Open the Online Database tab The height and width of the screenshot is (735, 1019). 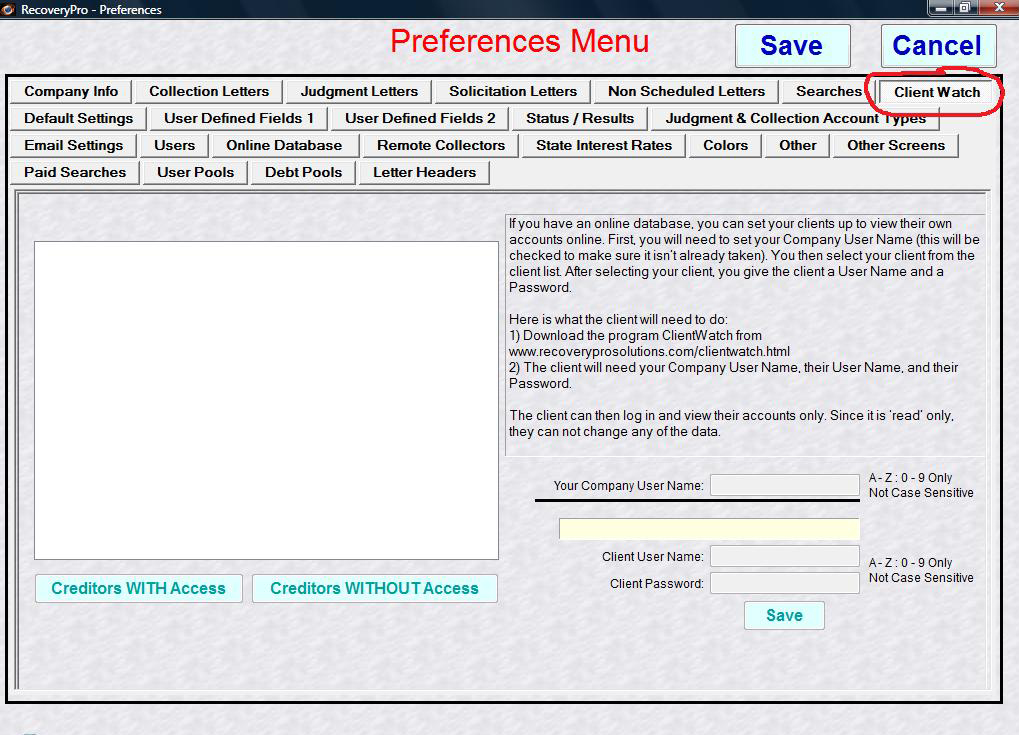click(284, 146)
